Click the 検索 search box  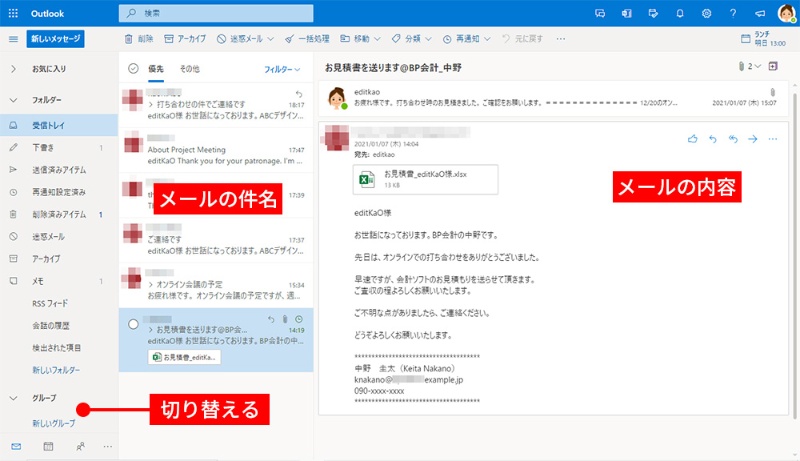(x=216, y=13)
